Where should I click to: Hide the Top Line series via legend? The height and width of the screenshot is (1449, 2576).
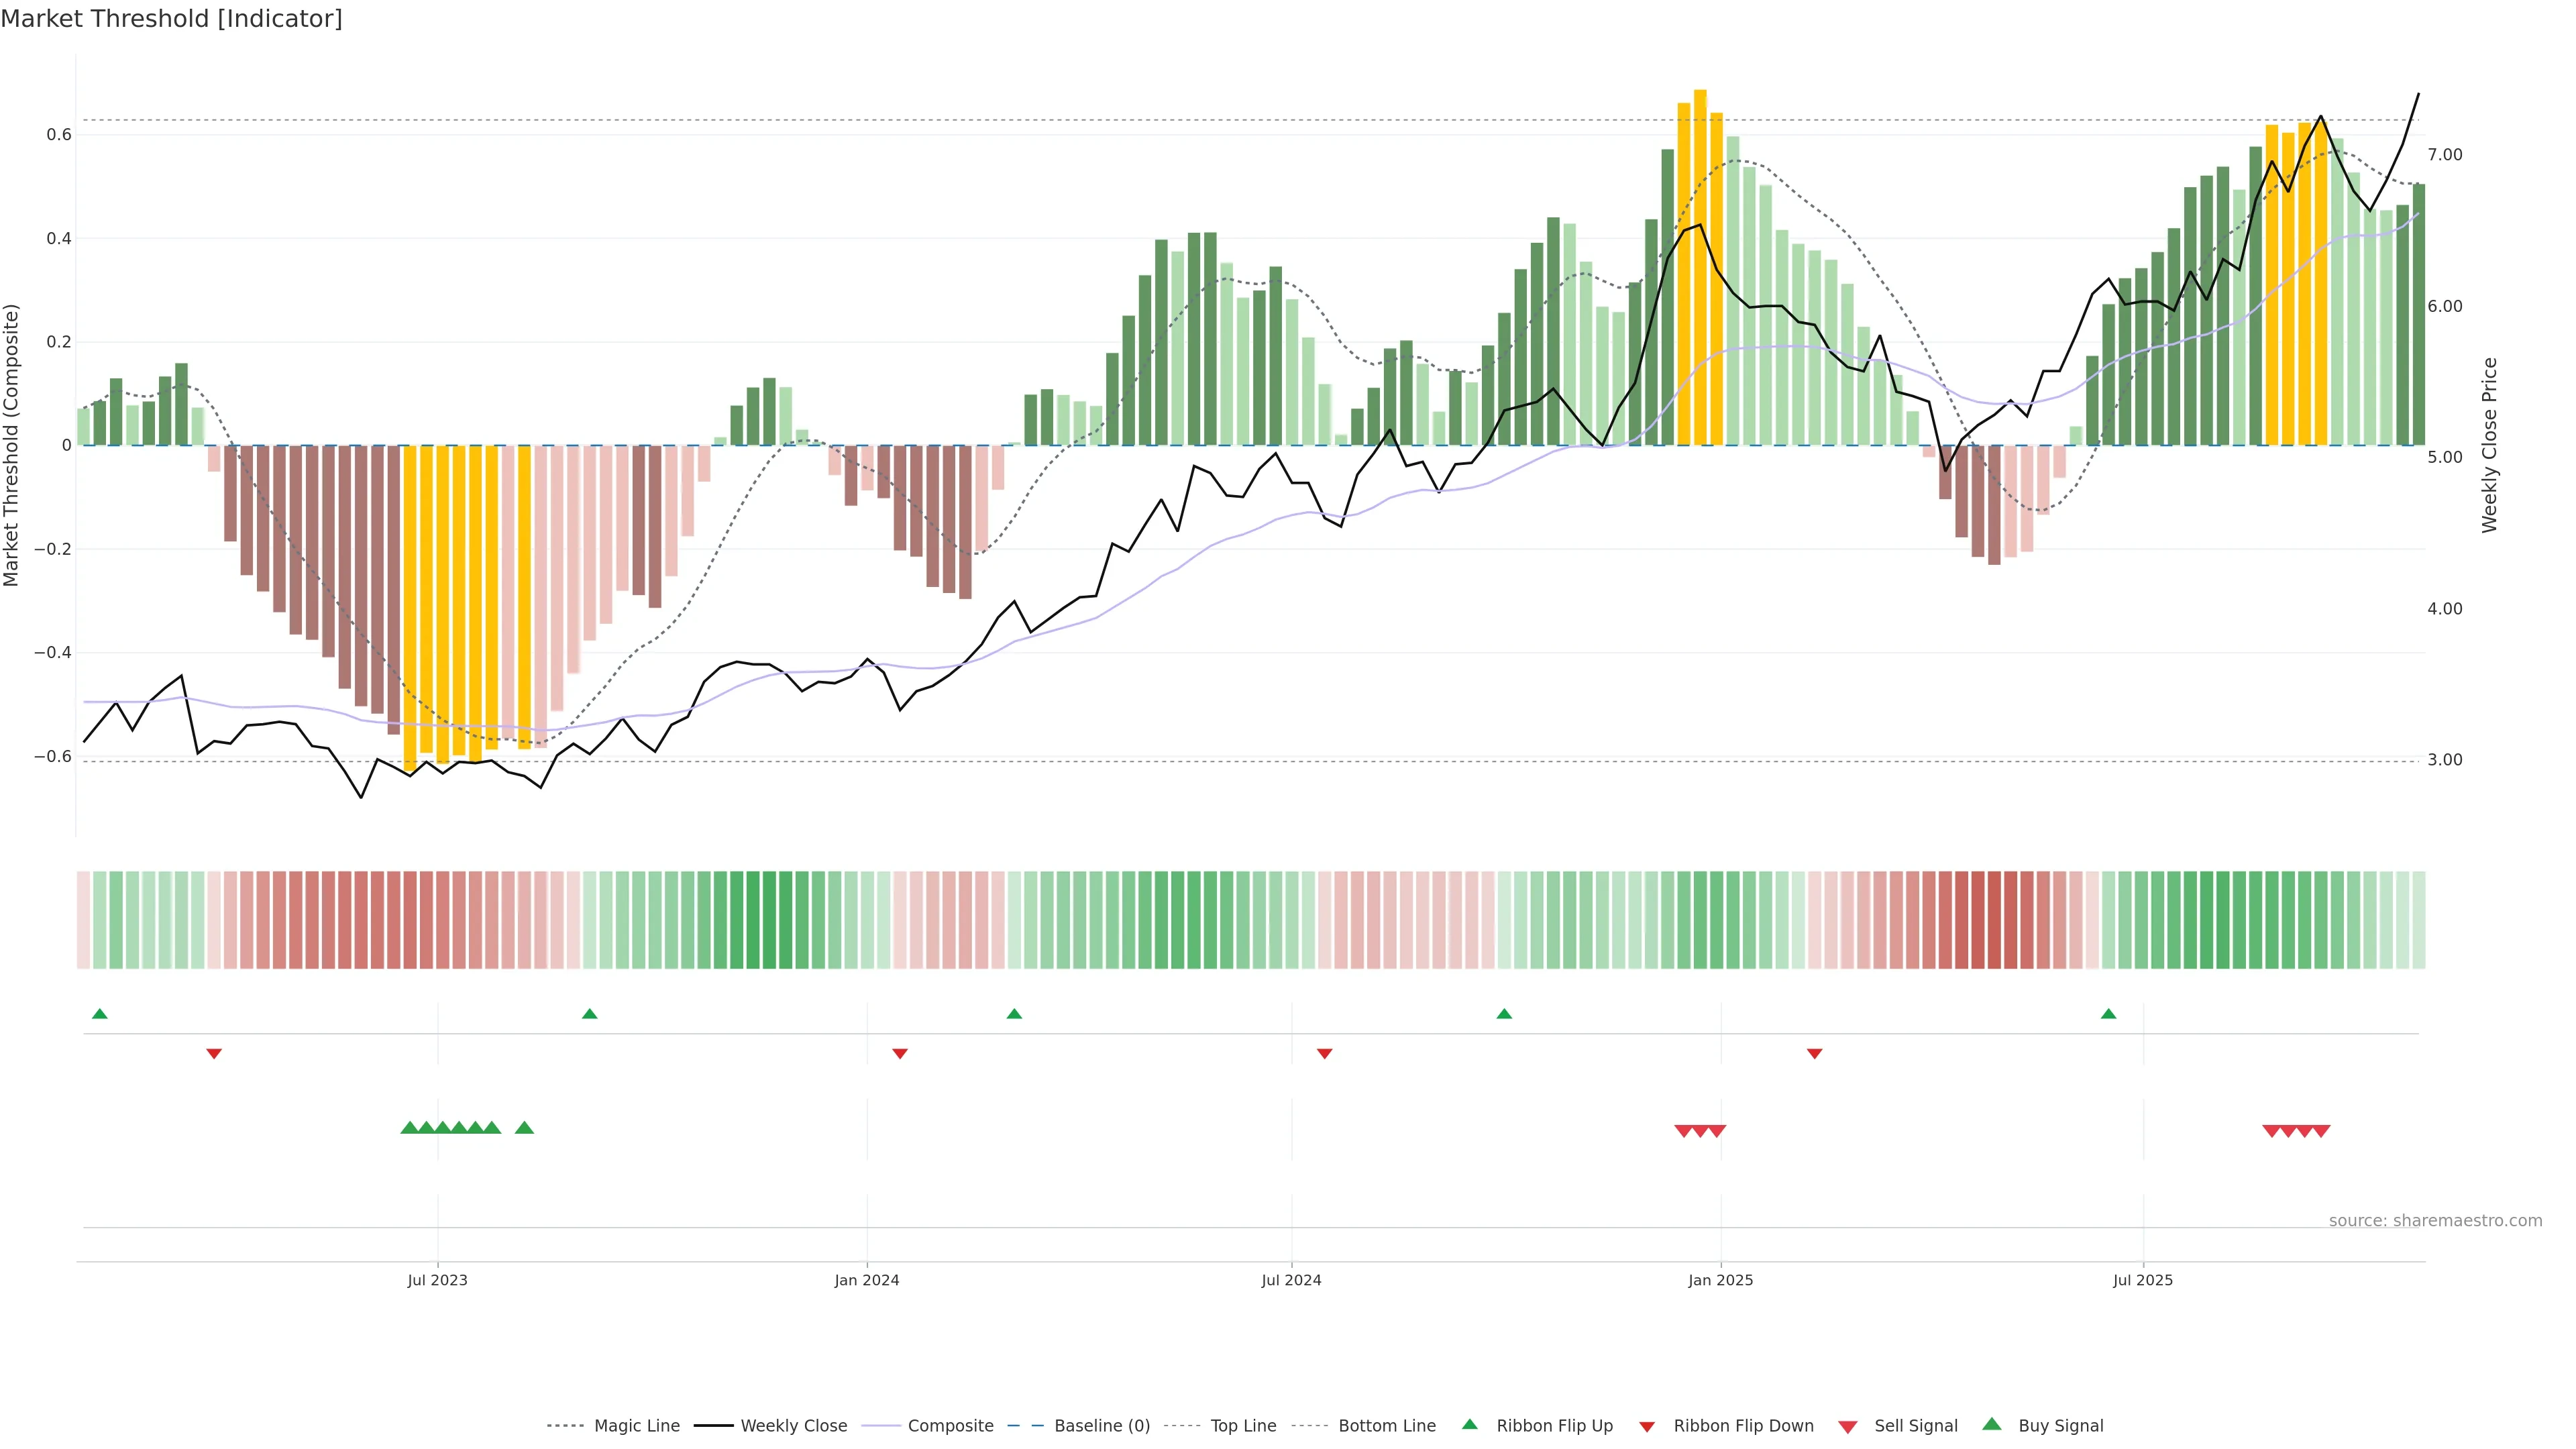tap(1243, 1426)
